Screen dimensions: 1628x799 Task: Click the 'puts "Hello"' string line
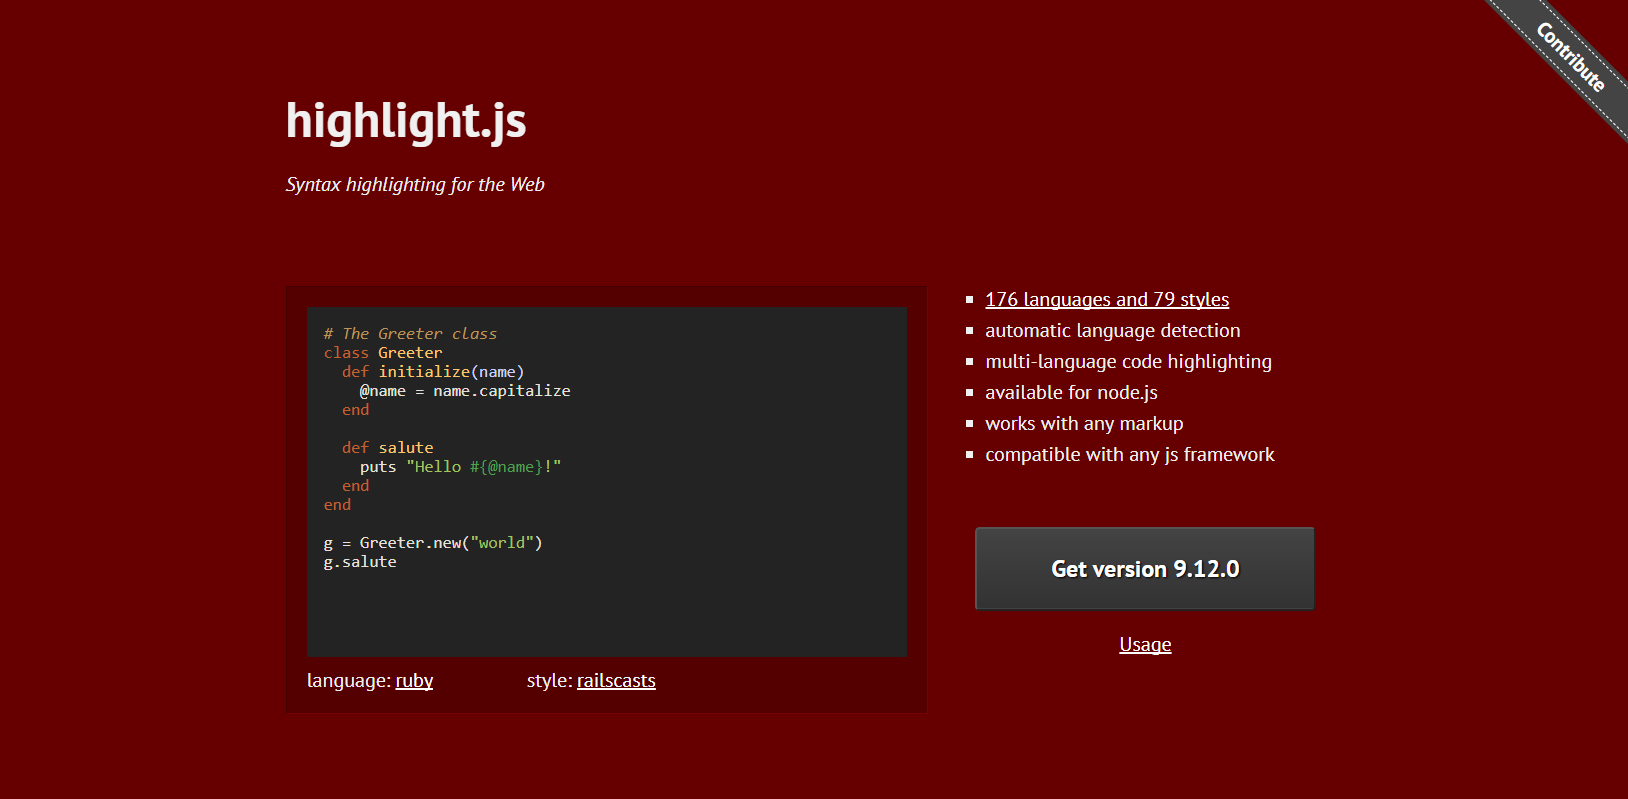click(x=460, y=467)
